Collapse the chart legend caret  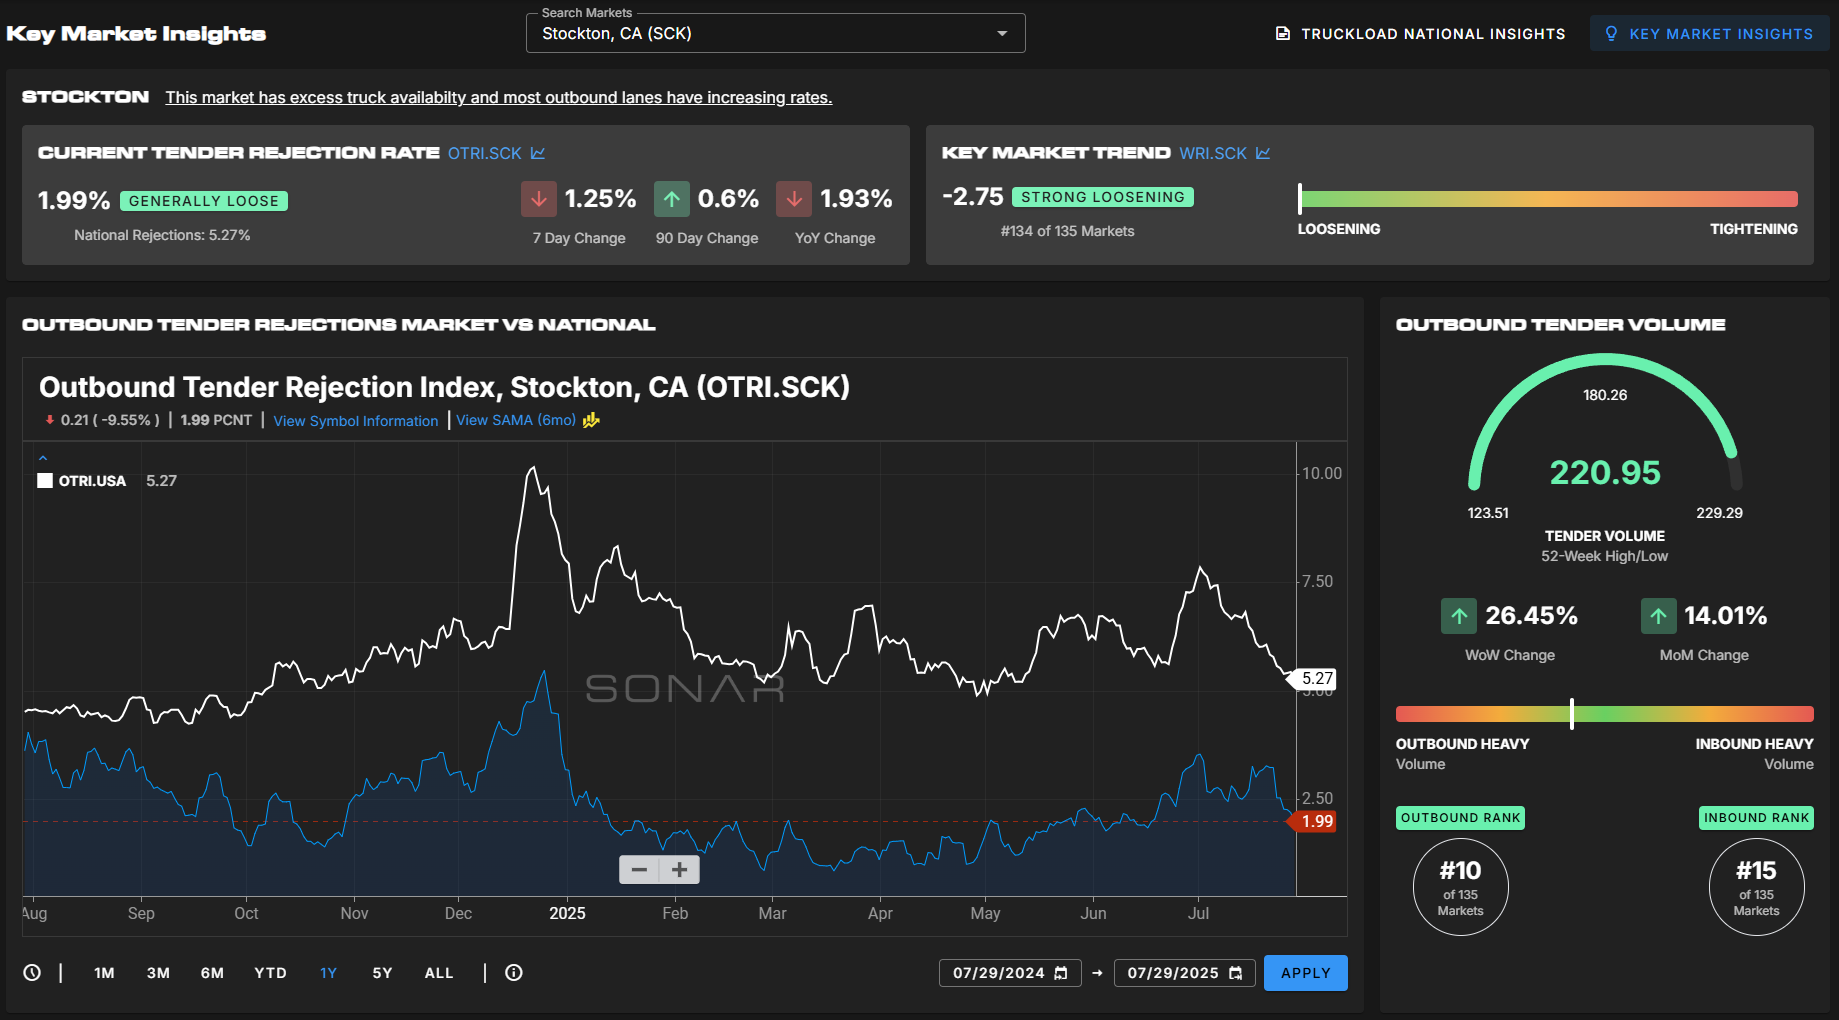pos(43,458)
